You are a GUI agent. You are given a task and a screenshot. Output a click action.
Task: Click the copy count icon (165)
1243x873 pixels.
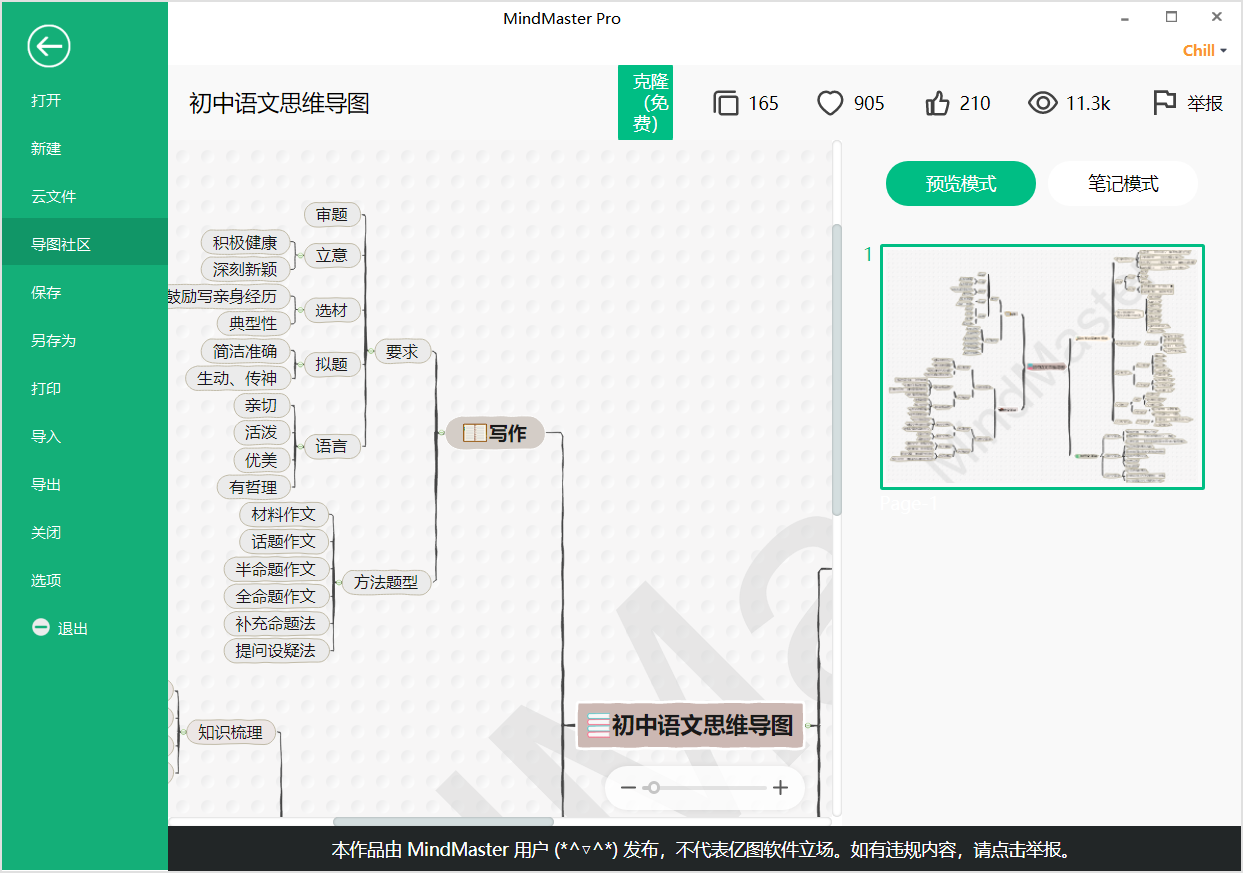click(x=726, y=103)
